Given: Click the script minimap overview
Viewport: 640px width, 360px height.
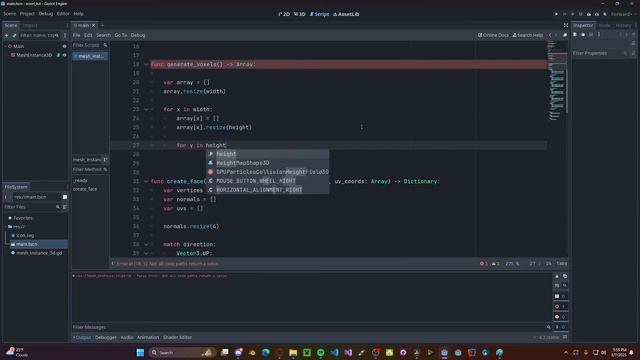Looking at the screenshot, I should coord(557,81).
